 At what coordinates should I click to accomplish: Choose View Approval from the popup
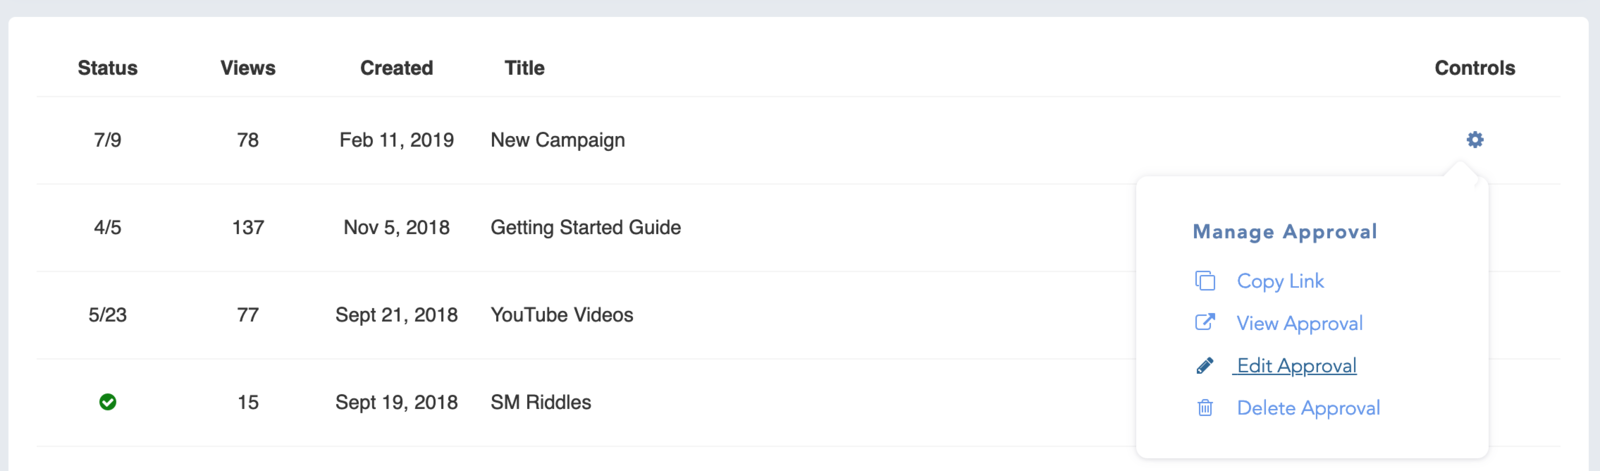click(x=1299, y=323)
